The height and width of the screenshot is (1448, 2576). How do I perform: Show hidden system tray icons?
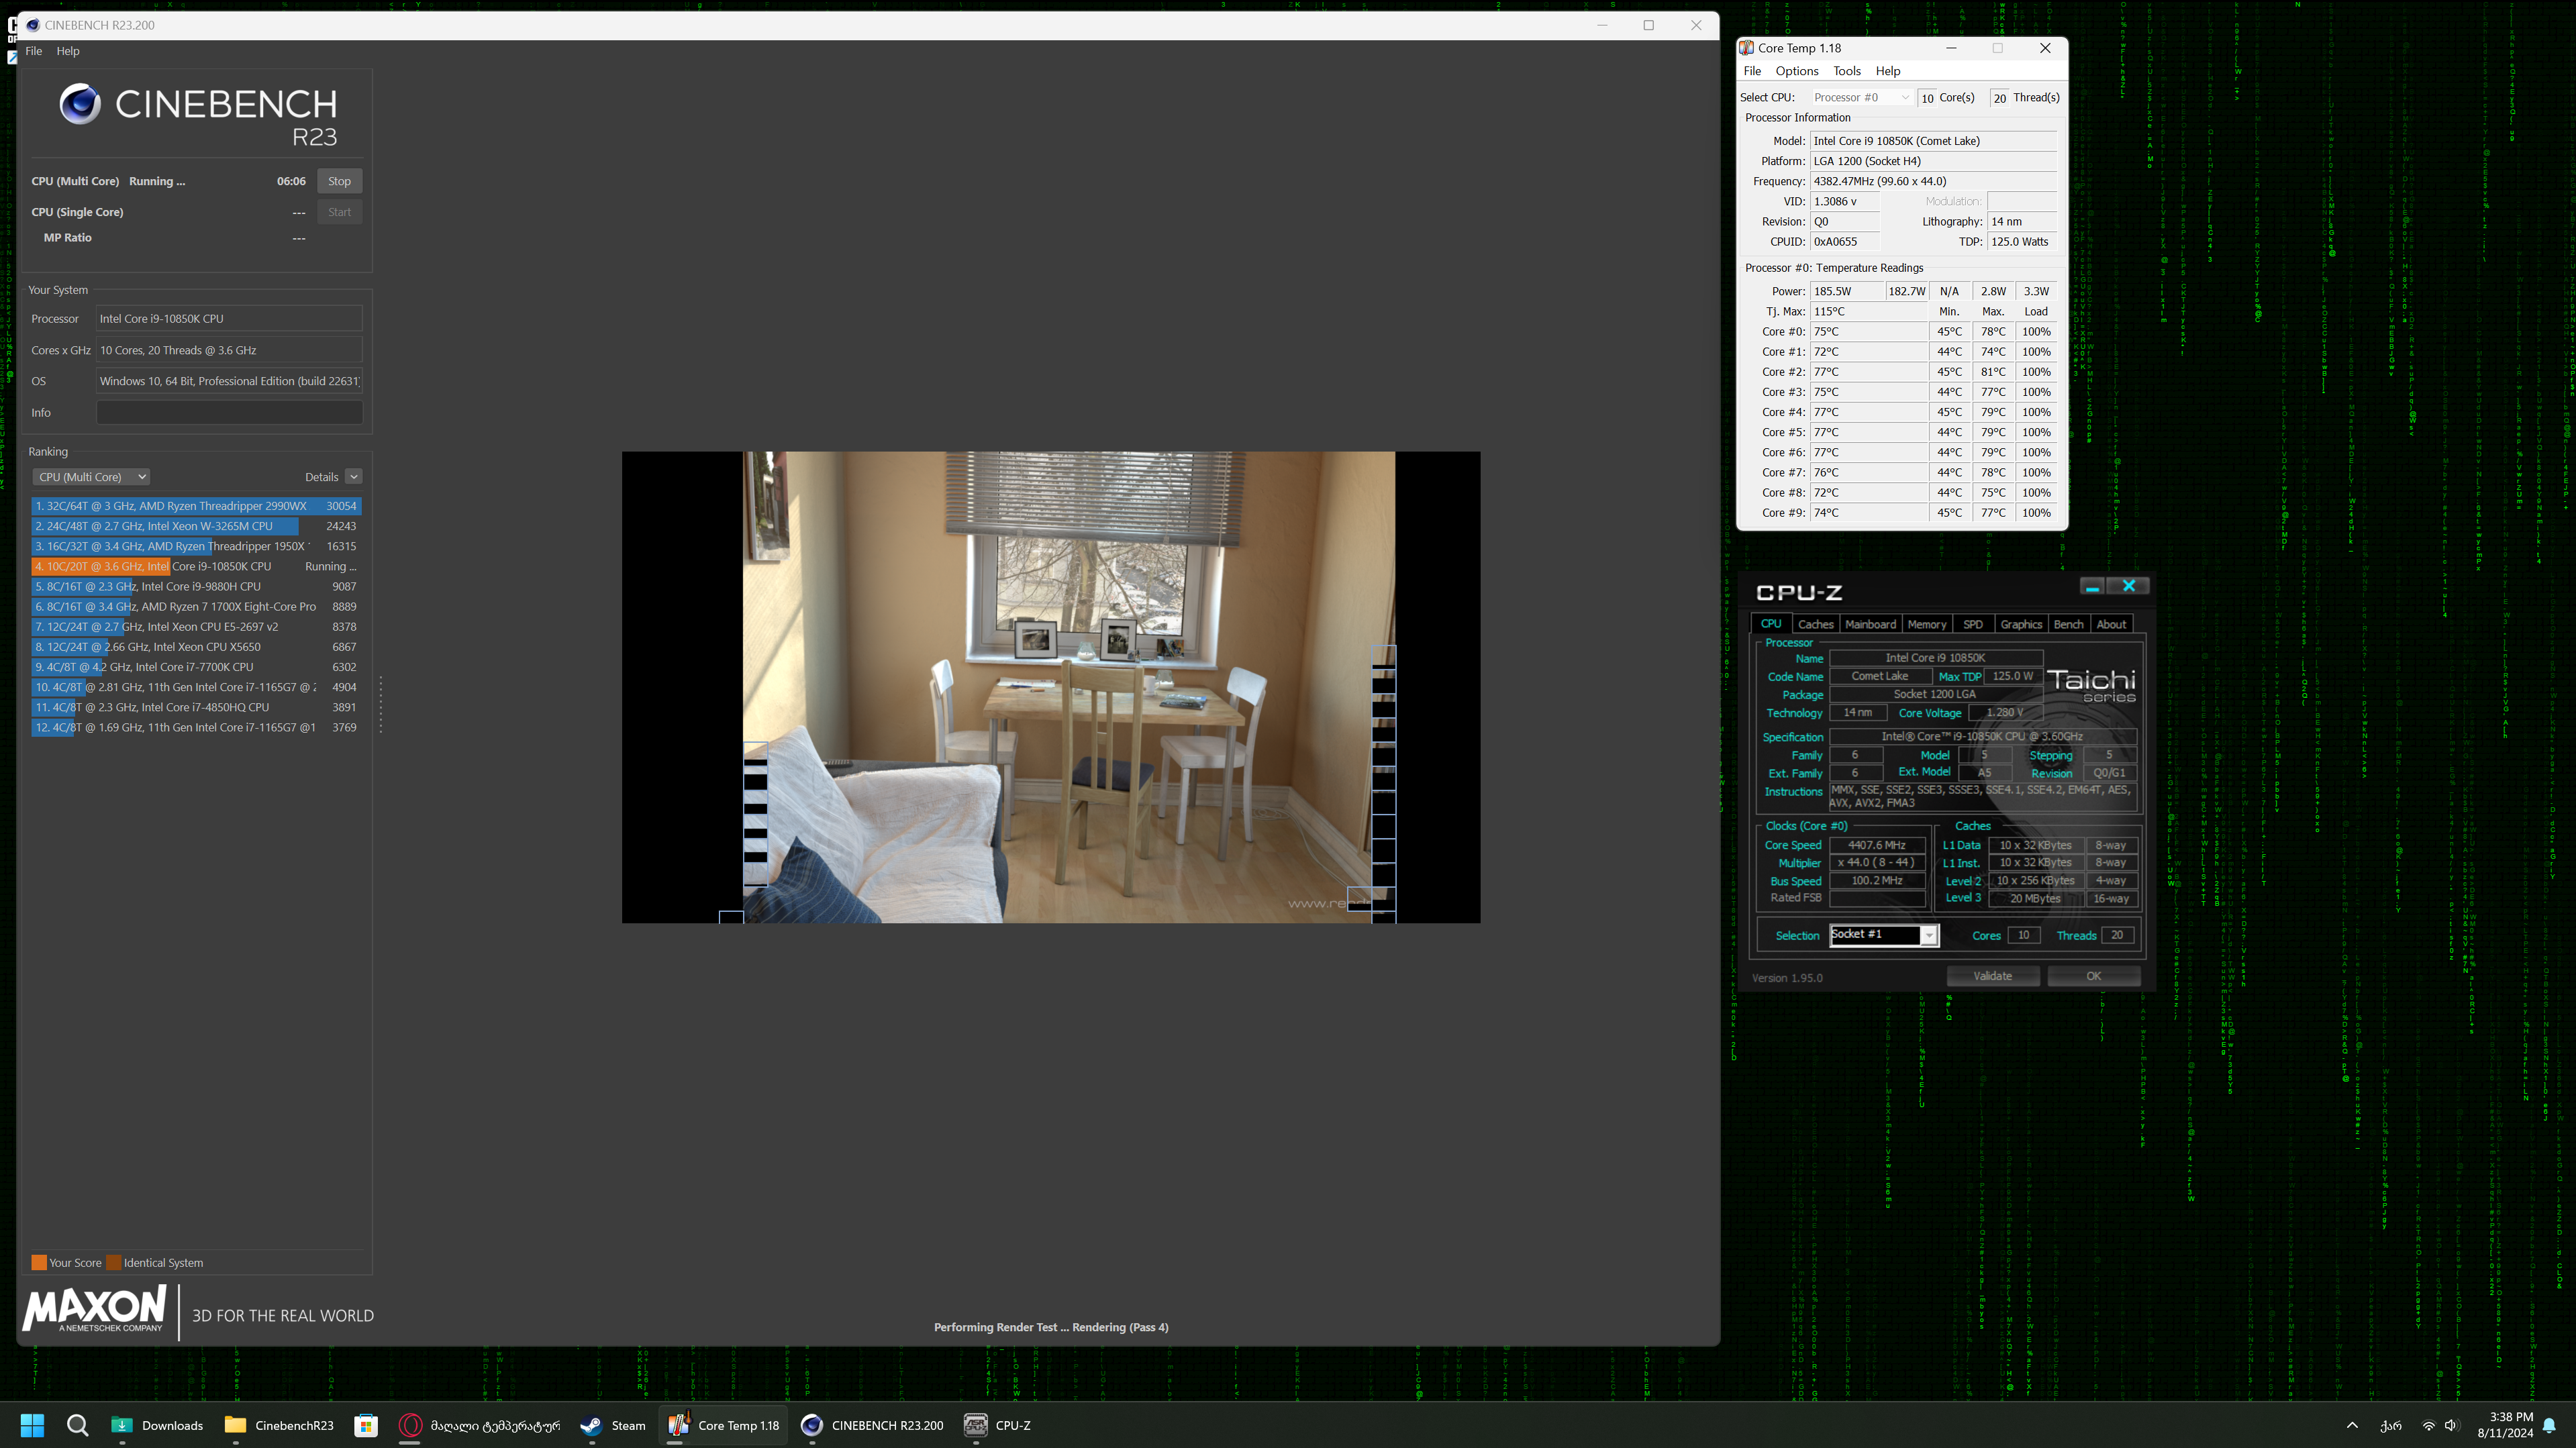point(2352,1425)
